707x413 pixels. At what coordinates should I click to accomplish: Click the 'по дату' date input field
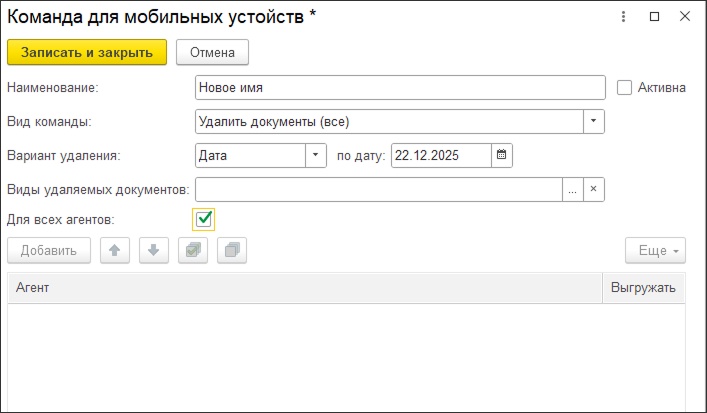[440, 155]
